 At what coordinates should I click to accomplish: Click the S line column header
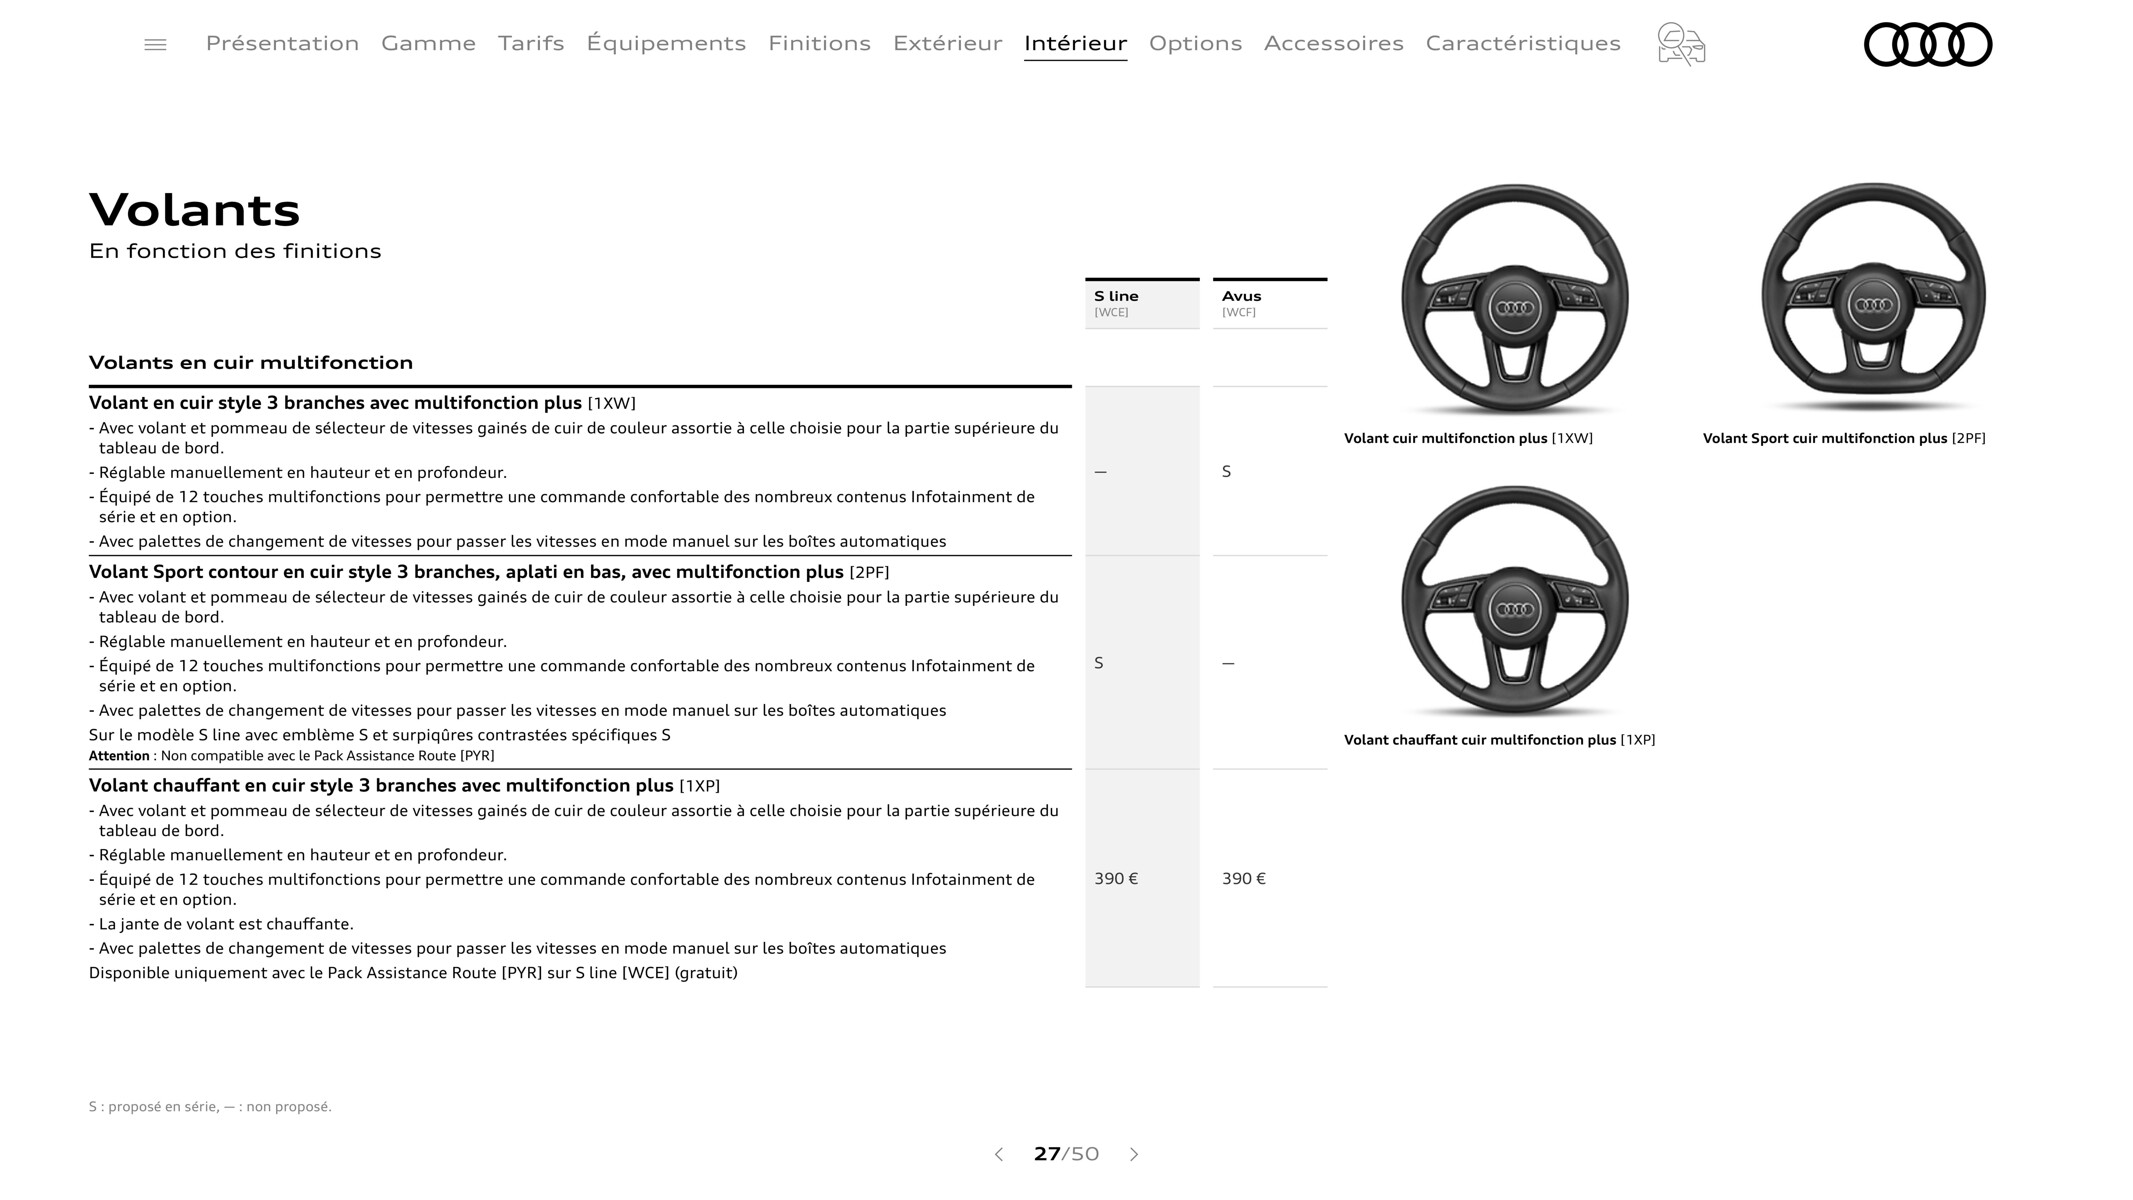1142,303
